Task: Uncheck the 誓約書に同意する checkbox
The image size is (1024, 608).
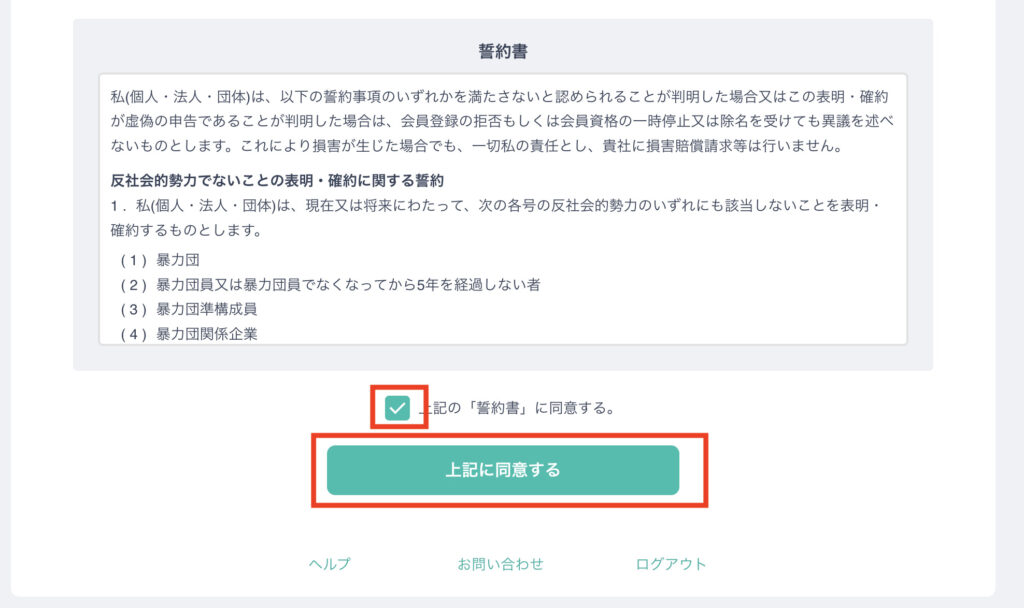Action: (x=397, y=408)
